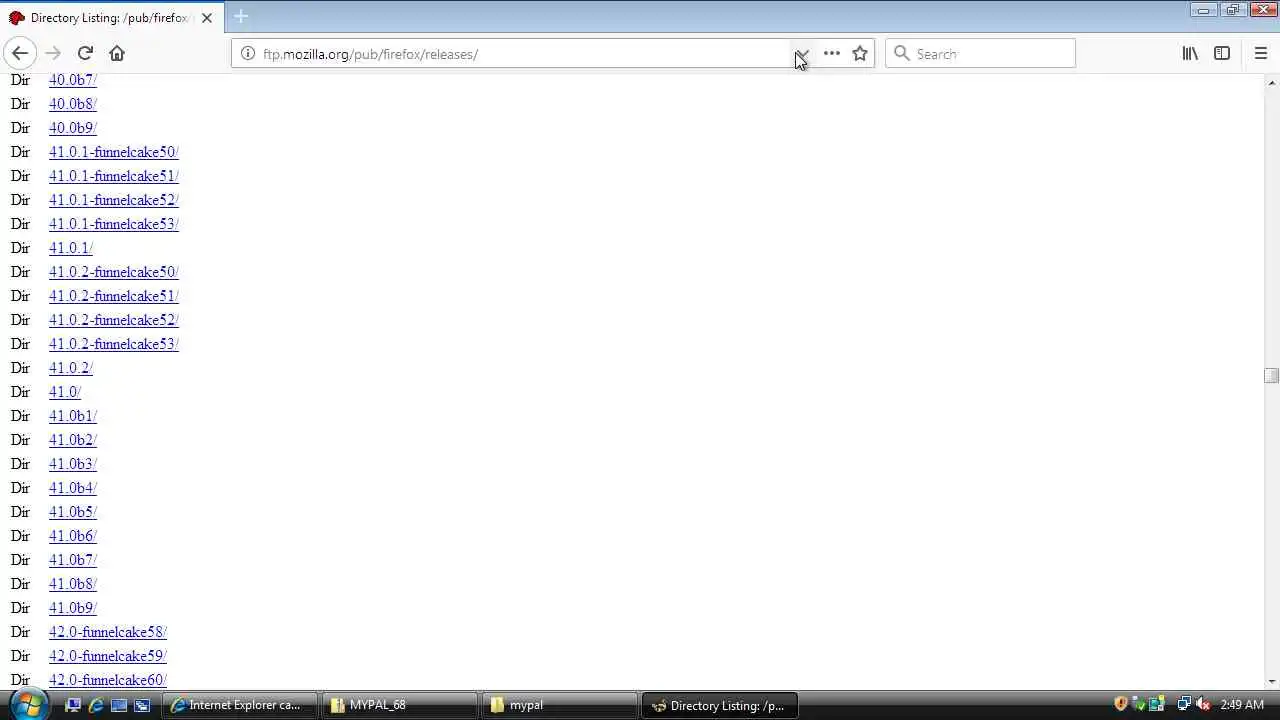Open a new tab with plus button
Image resolution: width=1280 pixels, height=720 pixels.
[241, 17]
